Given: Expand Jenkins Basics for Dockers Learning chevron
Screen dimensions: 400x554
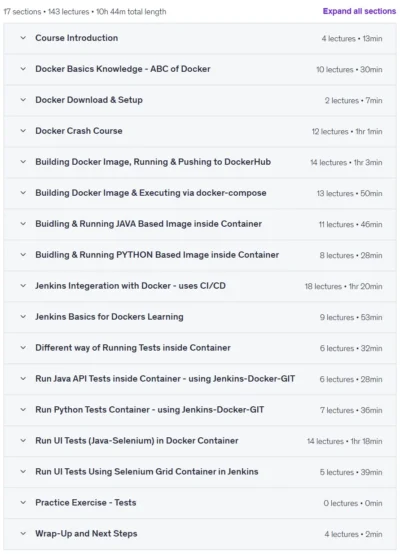Looking at the screenshot, I should click(x=23, y=317).
